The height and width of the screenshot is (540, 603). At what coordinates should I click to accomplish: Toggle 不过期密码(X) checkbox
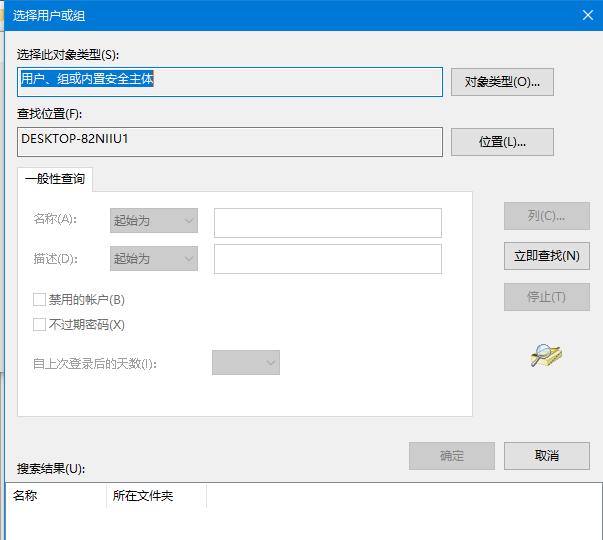click(40, 325)
